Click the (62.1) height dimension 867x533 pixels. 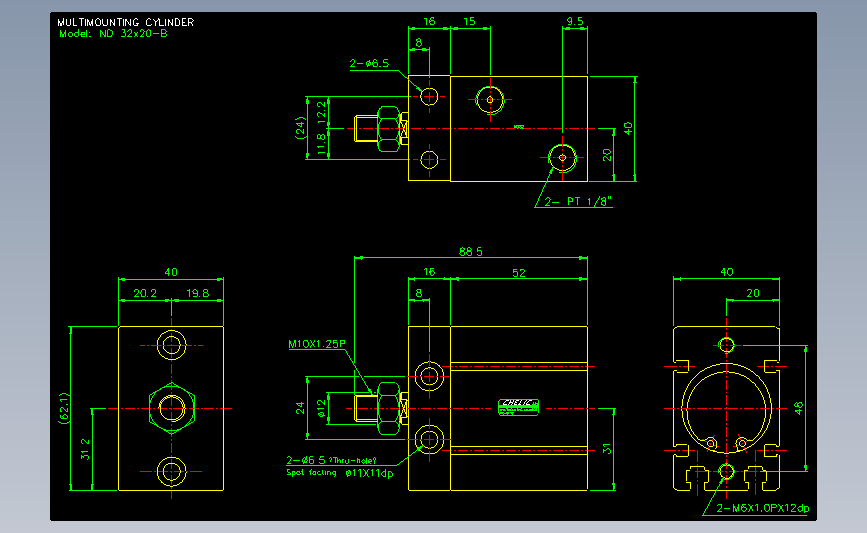tap(64, 408)
